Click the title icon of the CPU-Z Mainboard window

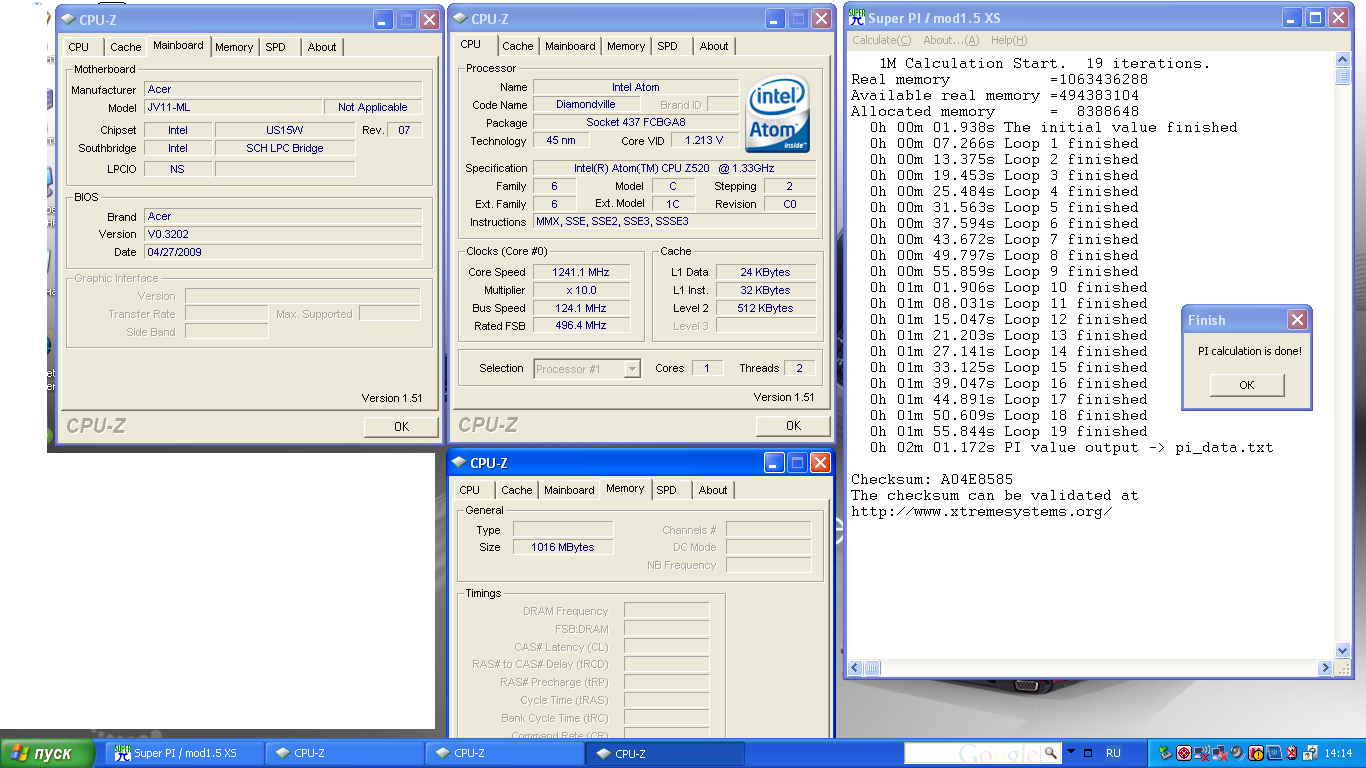click(68, 19)
